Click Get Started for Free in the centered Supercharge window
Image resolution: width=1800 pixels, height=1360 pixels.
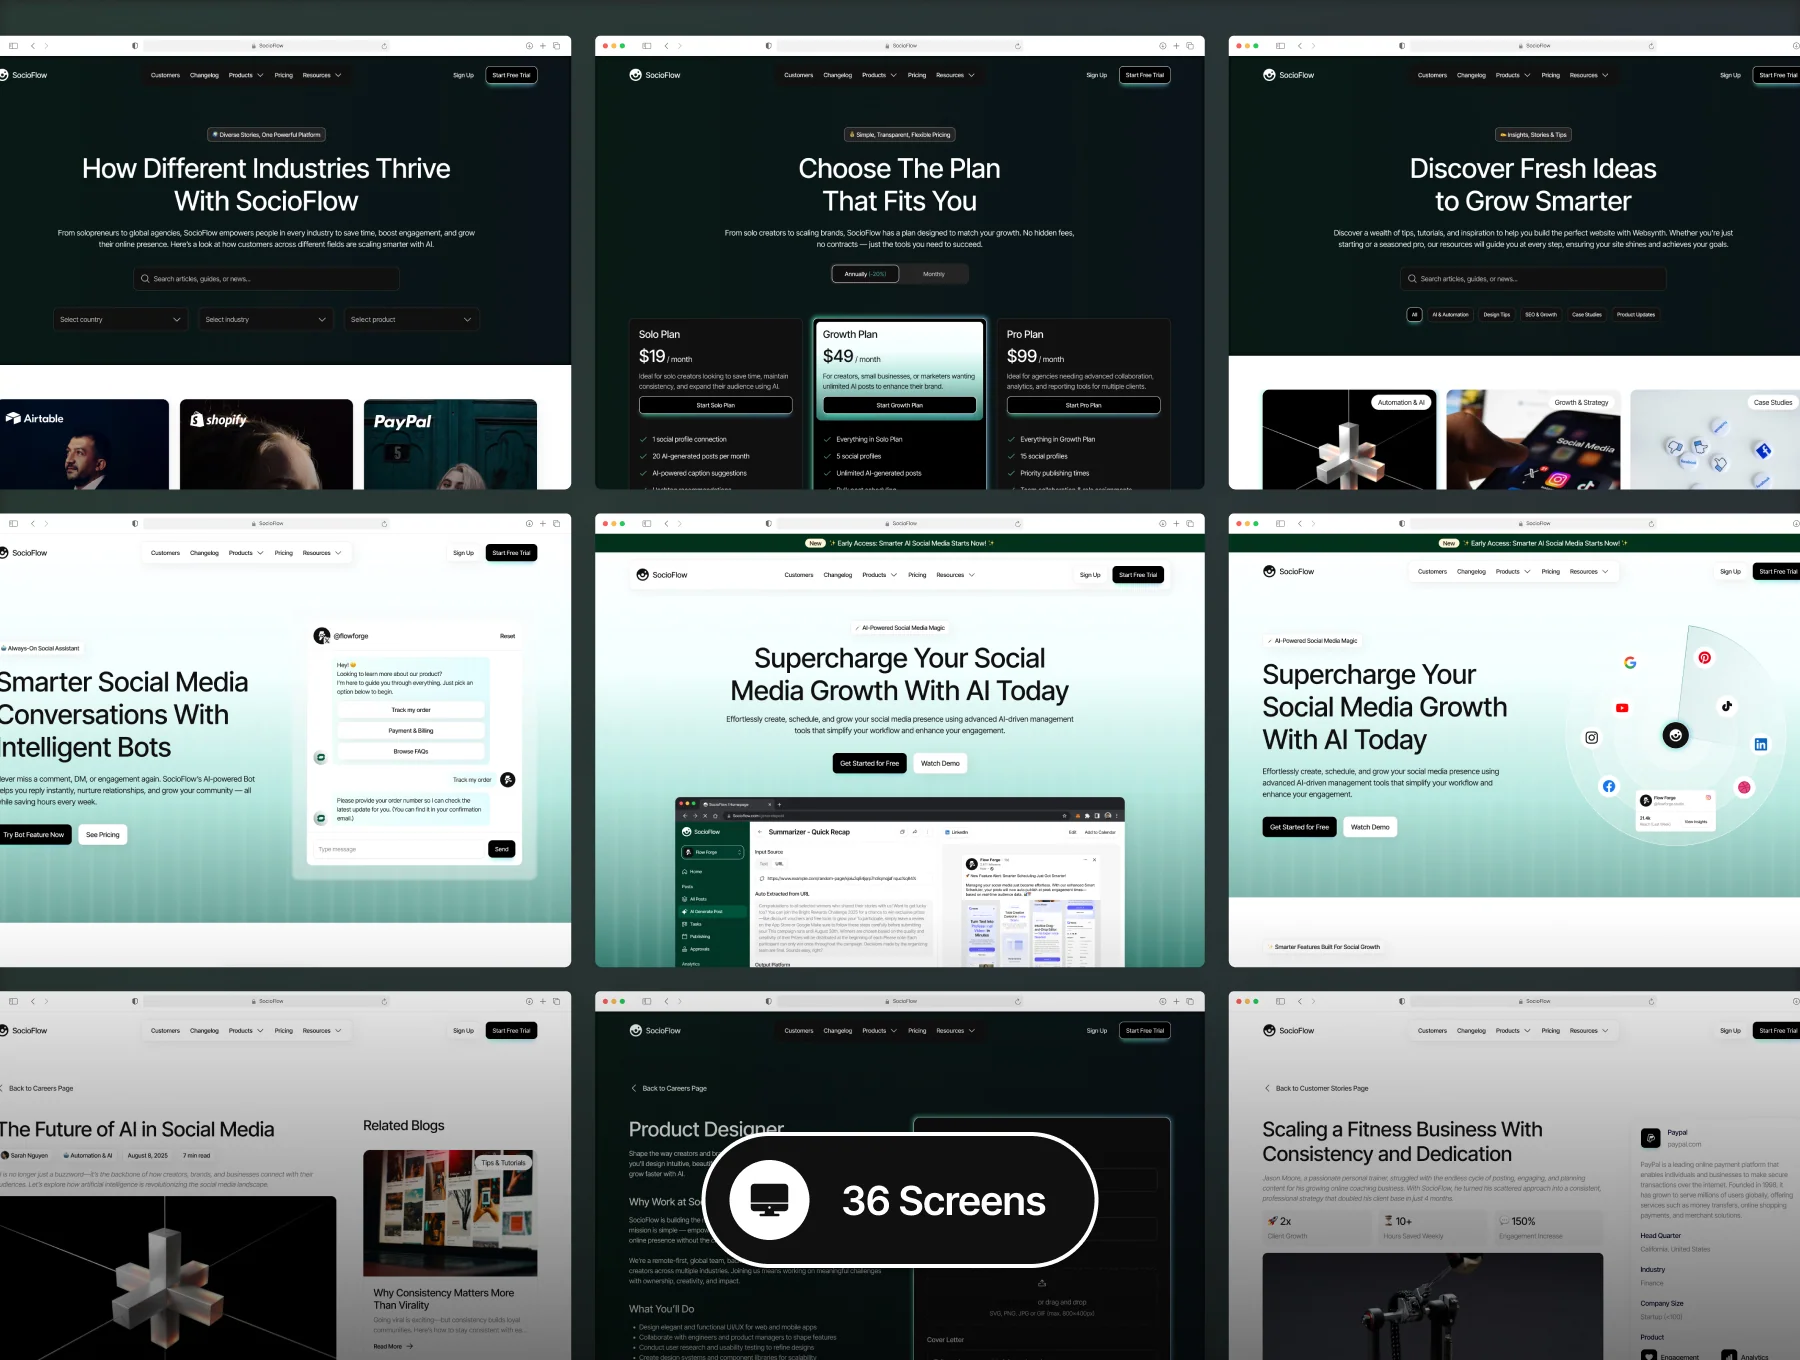870,763
